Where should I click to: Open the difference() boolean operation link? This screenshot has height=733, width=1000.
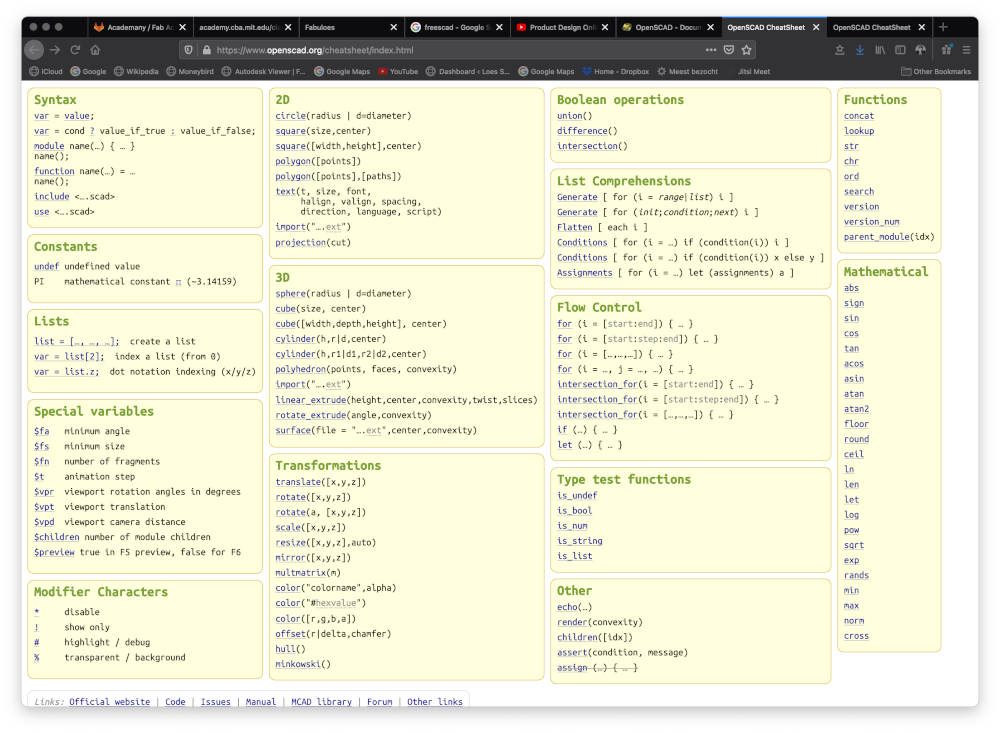tap(582, 131)
